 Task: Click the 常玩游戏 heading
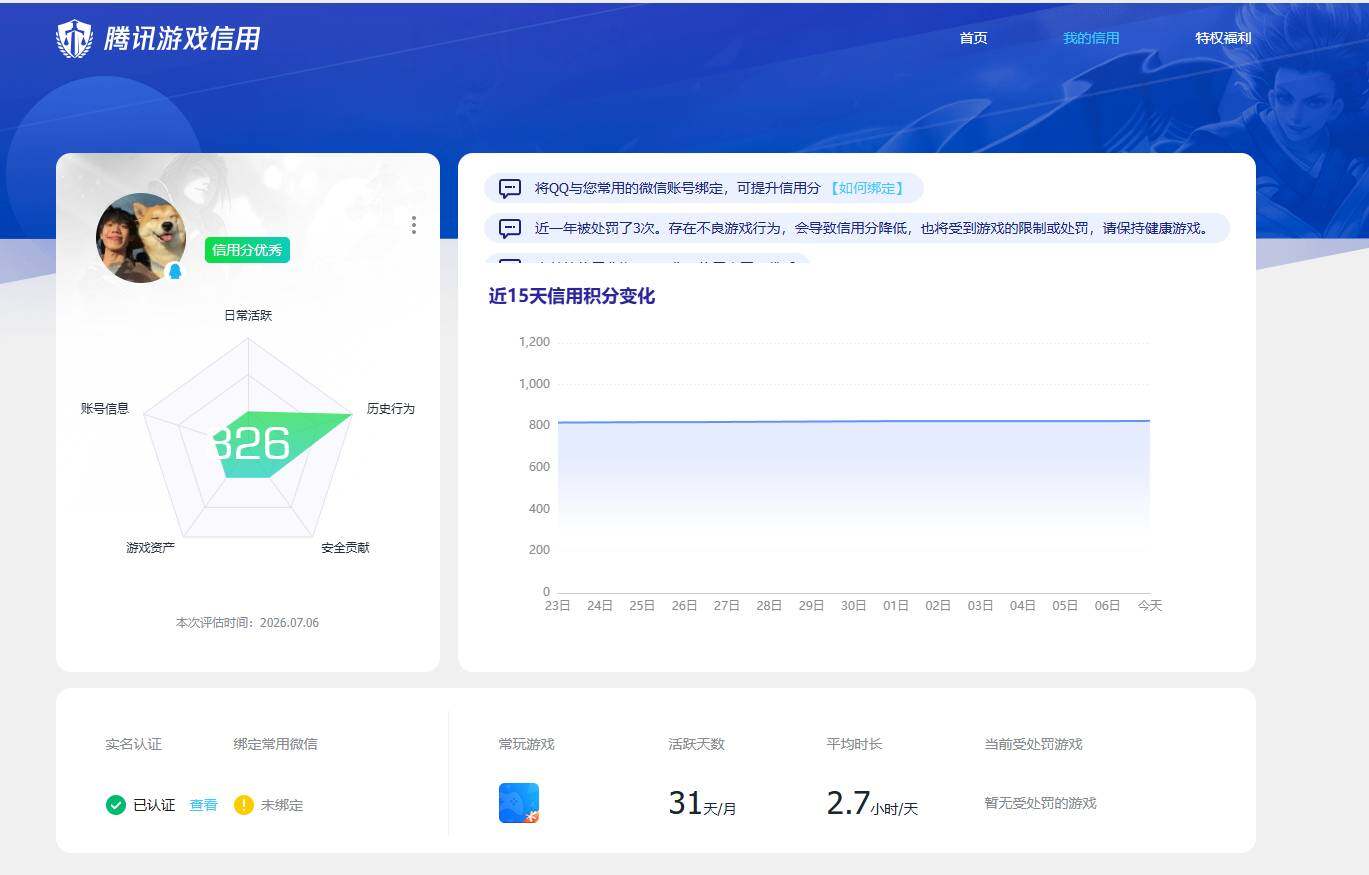526,744
